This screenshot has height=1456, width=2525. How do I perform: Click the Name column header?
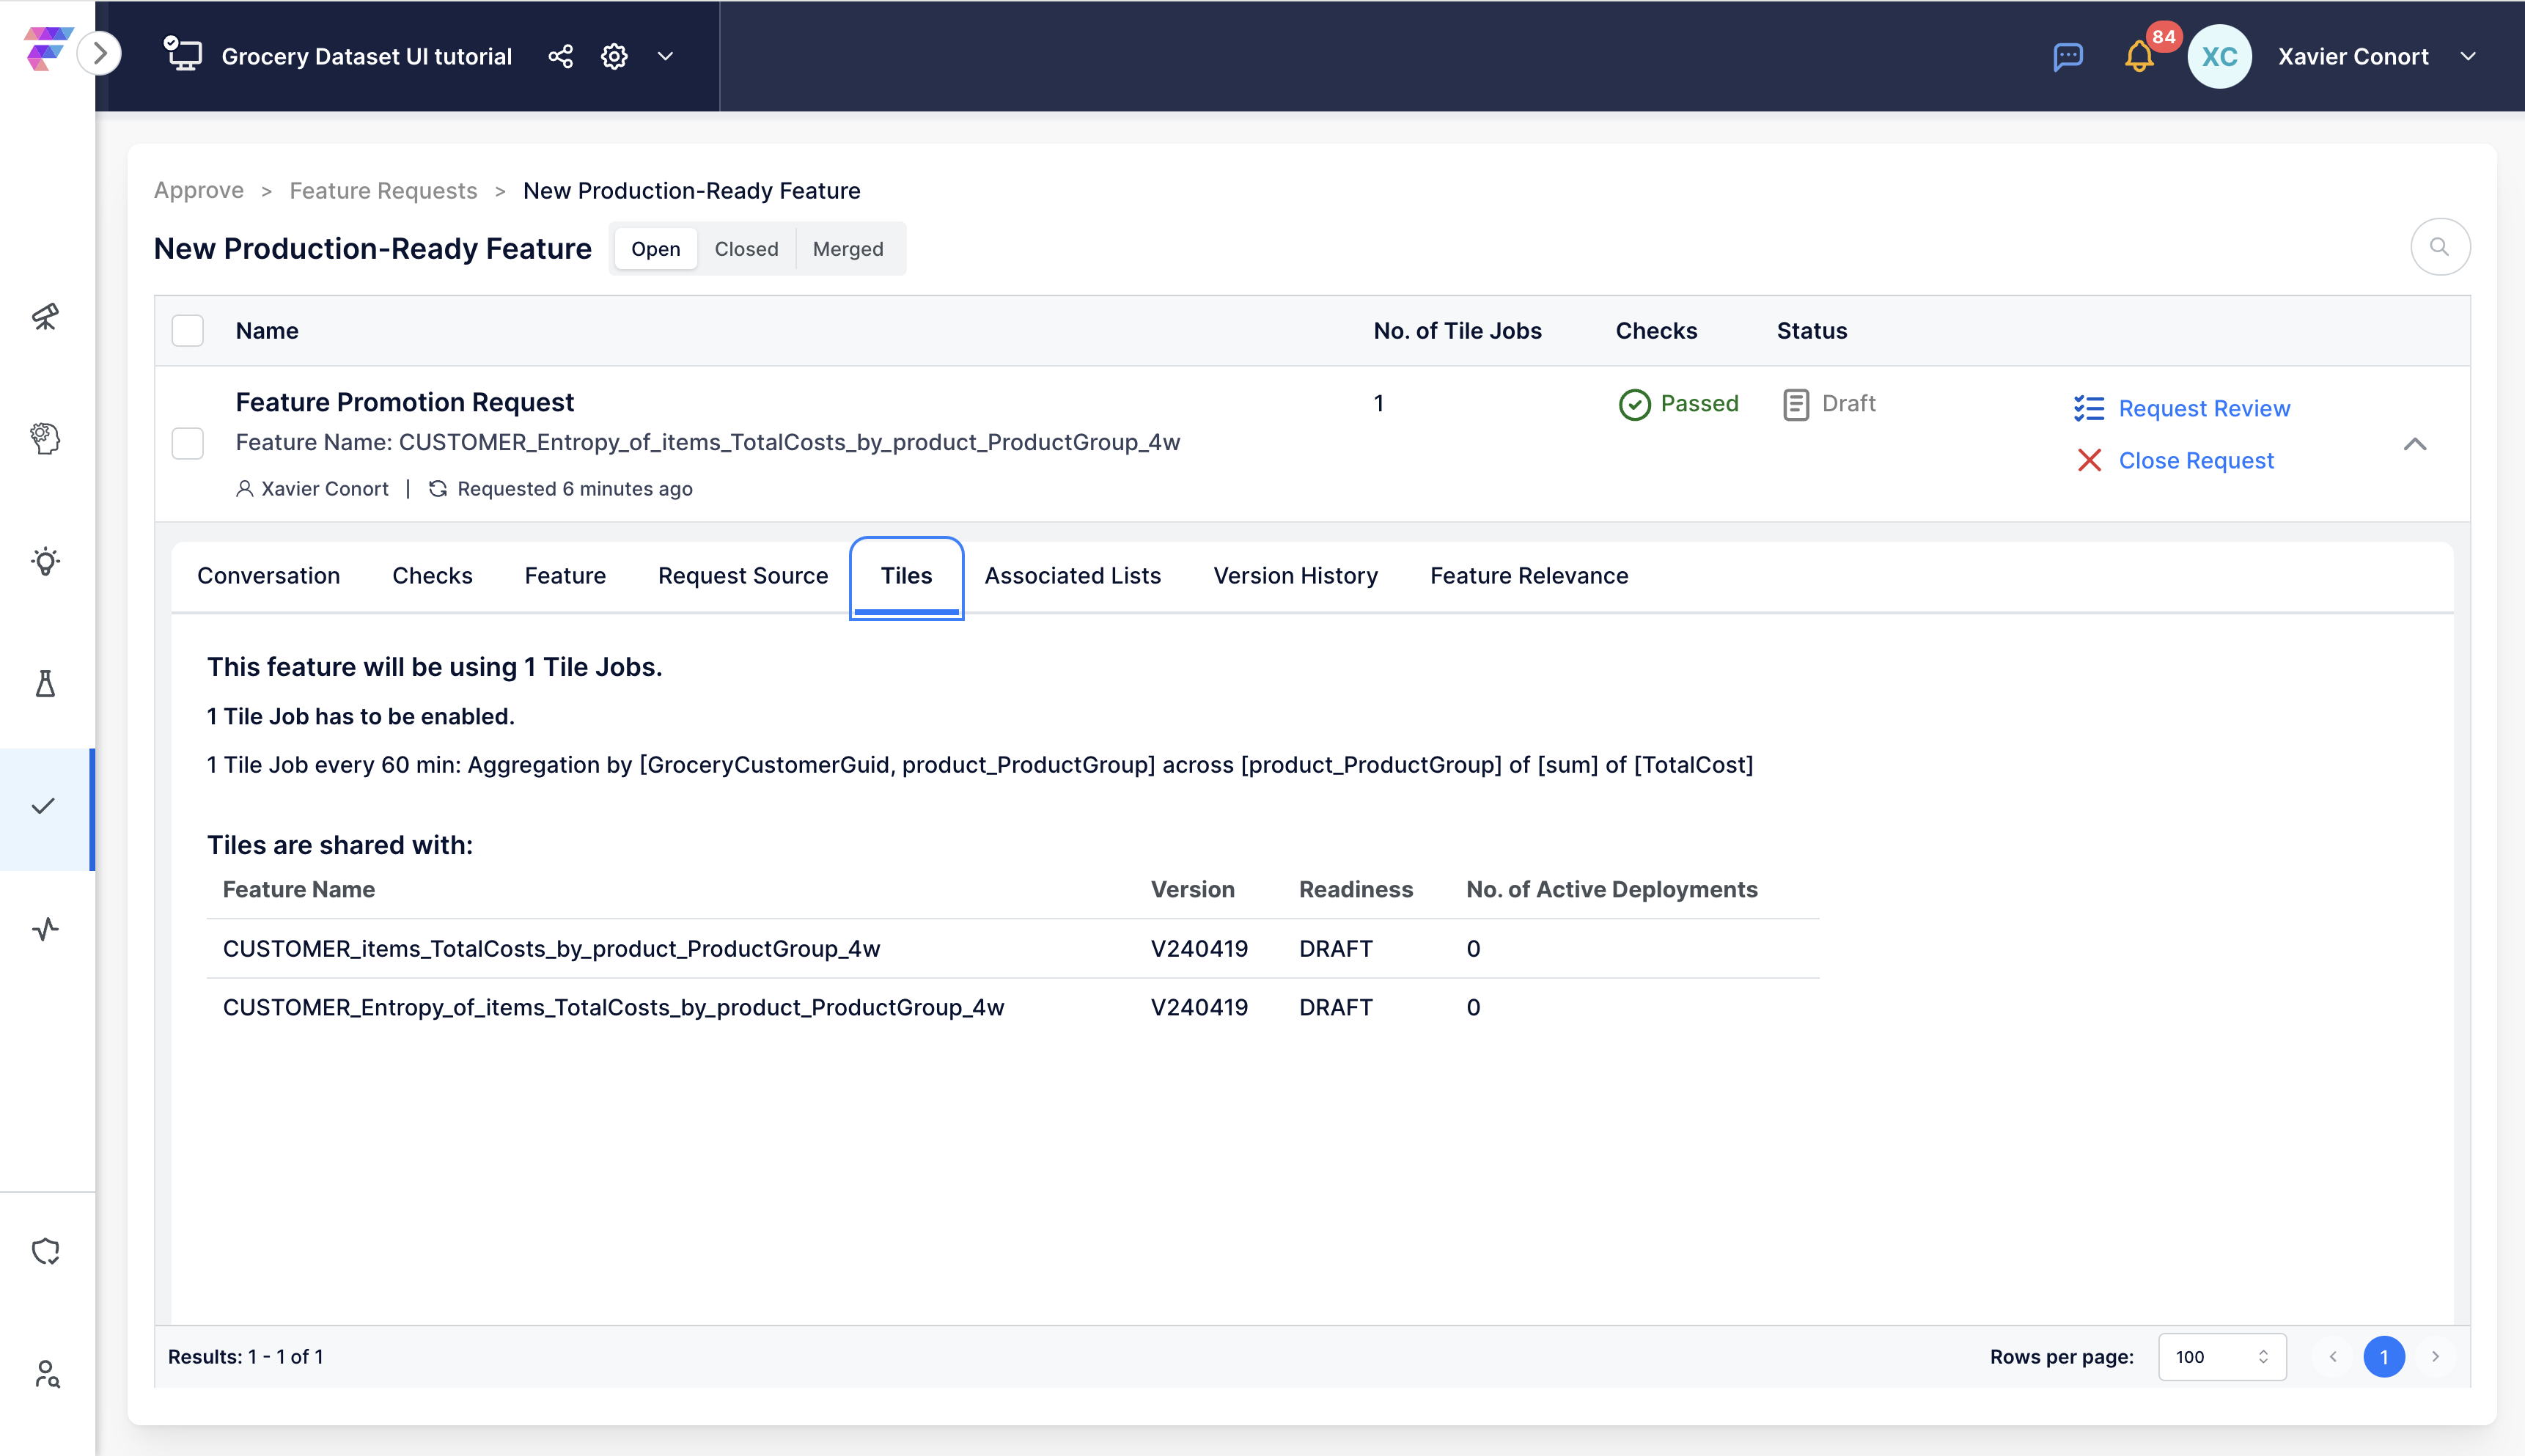point(267,331)
